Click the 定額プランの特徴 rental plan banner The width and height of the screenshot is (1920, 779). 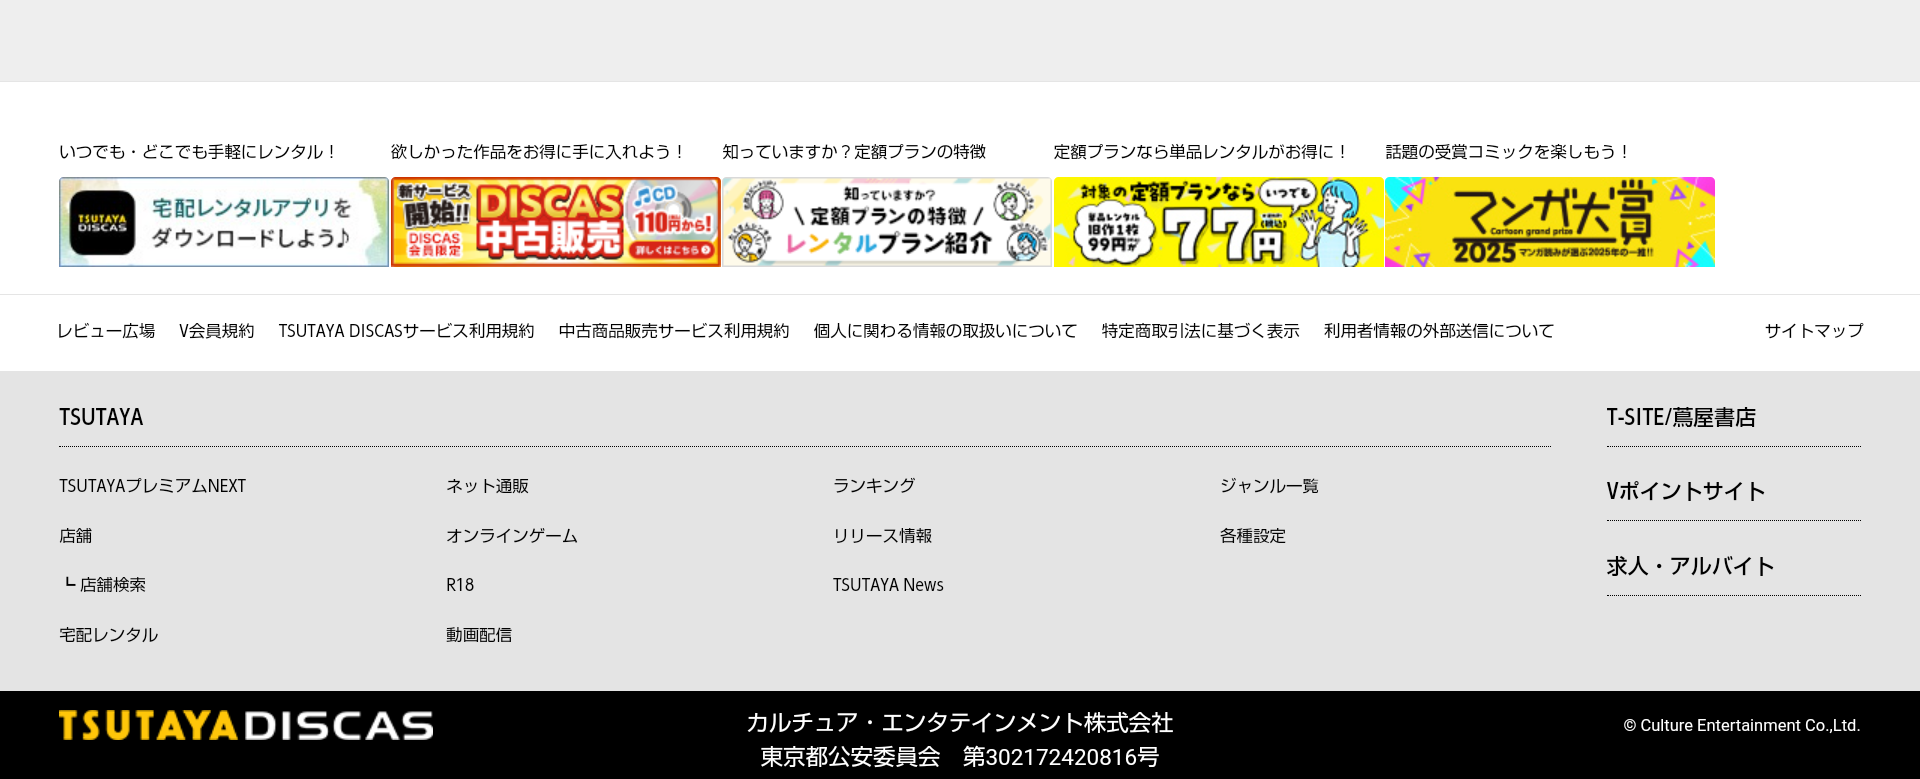(x=886, y=222)
